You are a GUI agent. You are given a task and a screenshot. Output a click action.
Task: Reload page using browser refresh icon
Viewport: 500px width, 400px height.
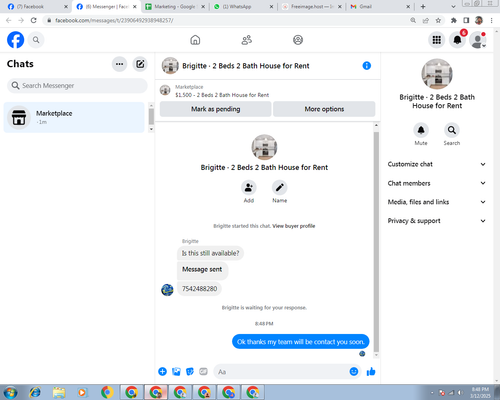click(x=34, y=20)
